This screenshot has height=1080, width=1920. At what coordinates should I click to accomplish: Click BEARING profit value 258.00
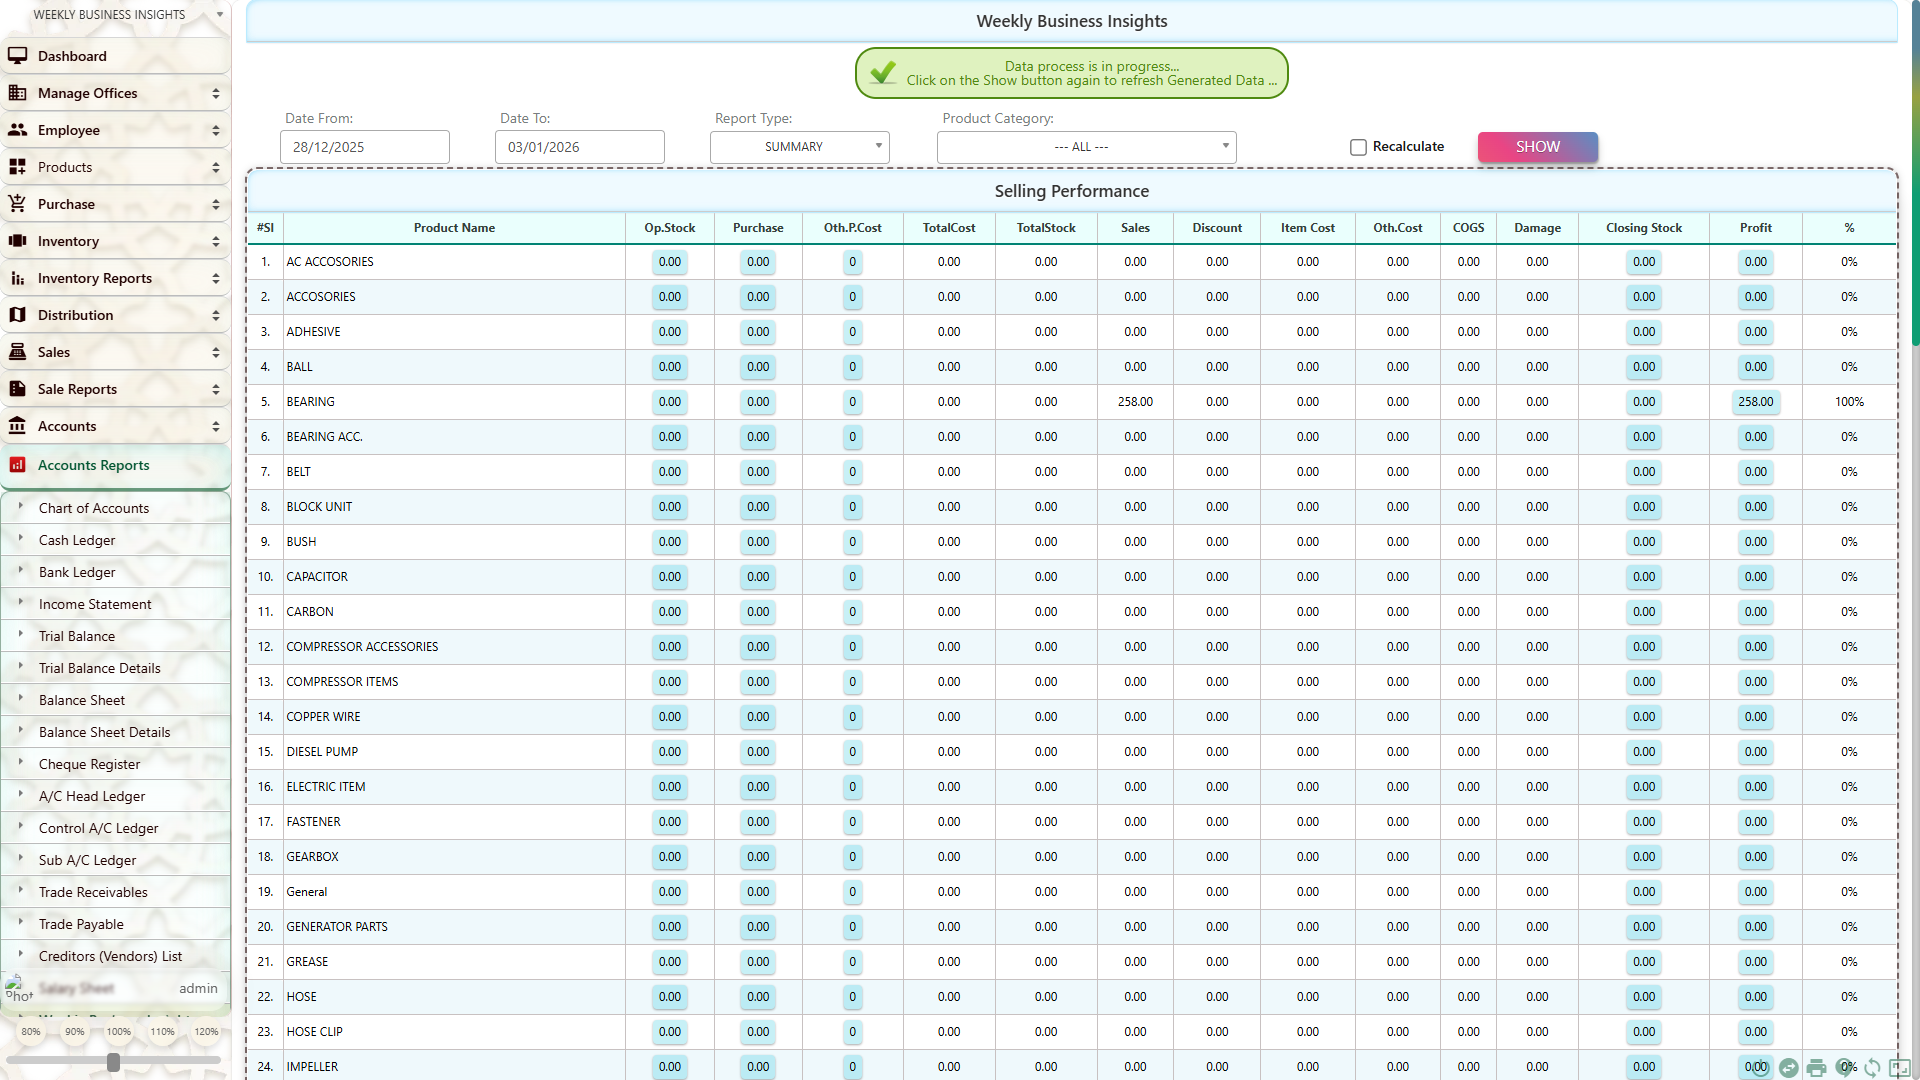point(1755,402)
